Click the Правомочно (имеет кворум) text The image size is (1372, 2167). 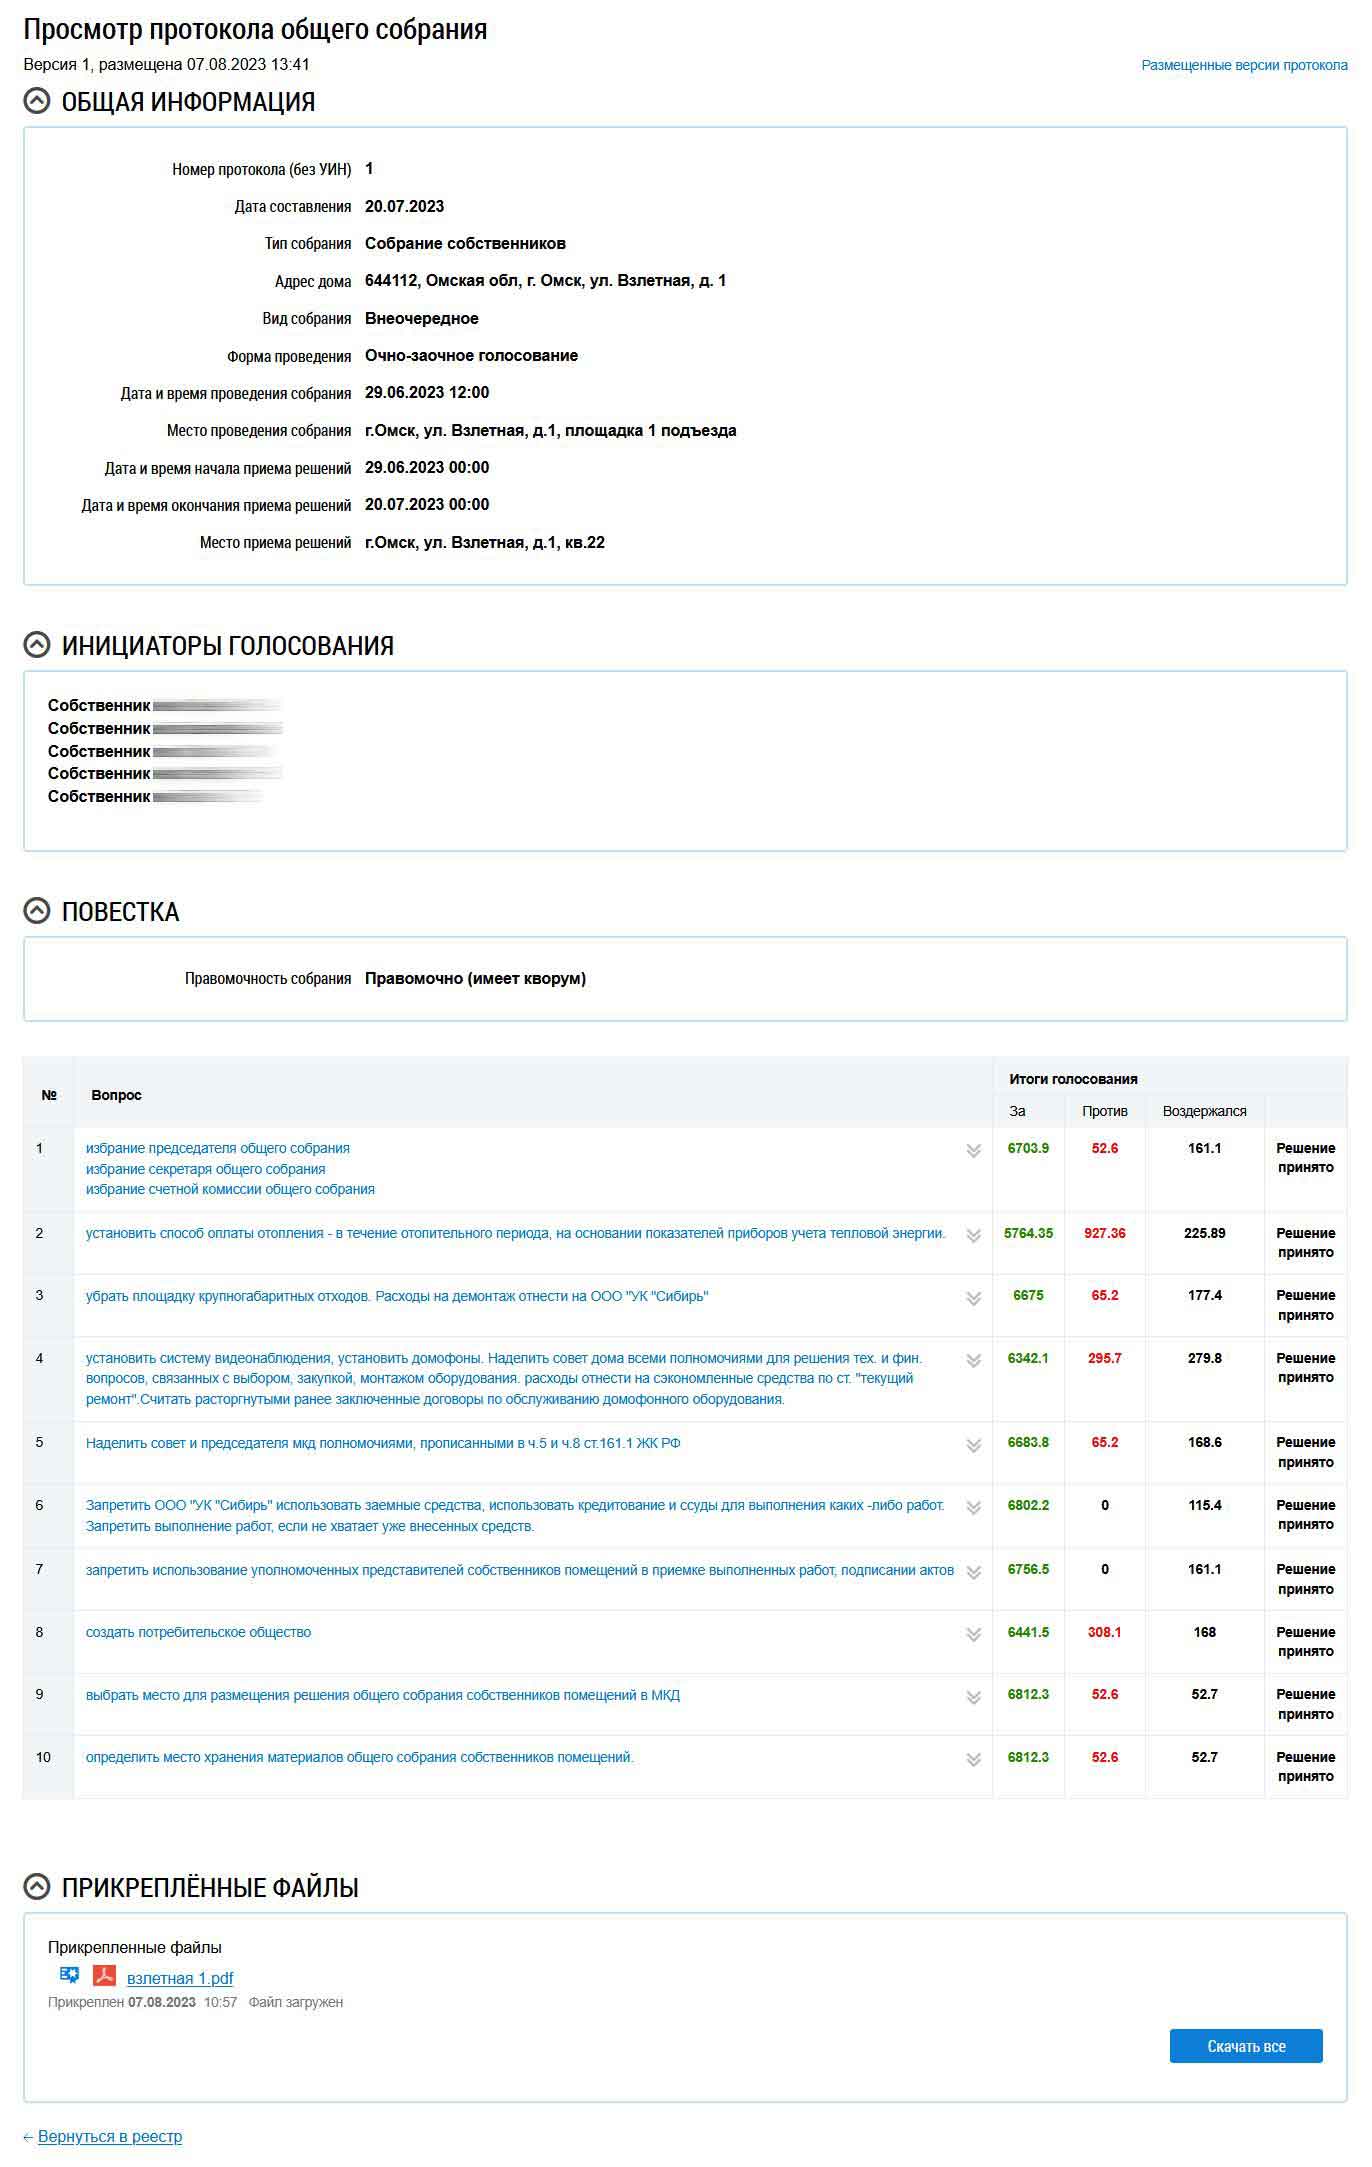click(x=475, y=979)
